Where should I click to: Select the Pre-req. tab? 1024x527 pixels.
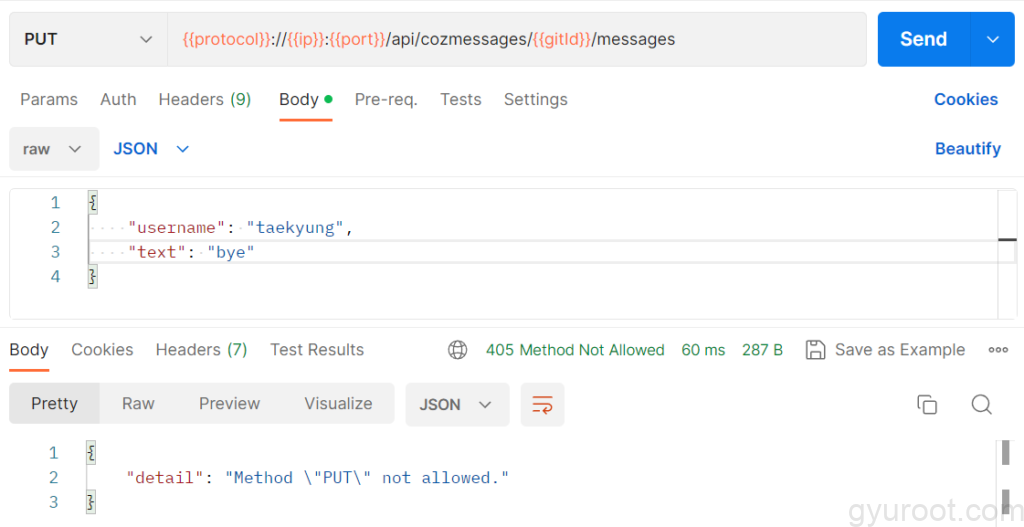(x=386, y=99)
